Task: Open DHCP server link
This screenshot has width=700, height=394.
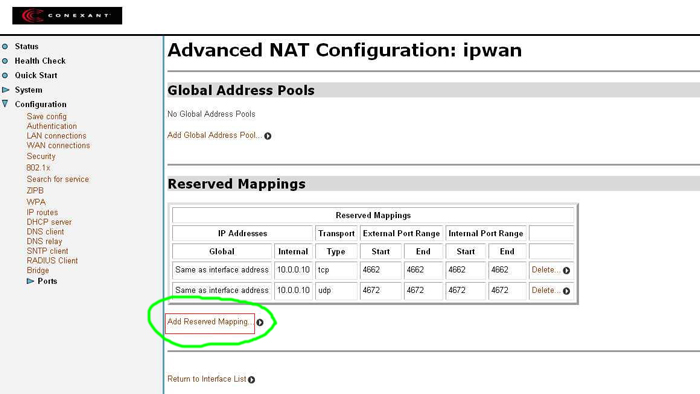Action: [x=49, y=222]
